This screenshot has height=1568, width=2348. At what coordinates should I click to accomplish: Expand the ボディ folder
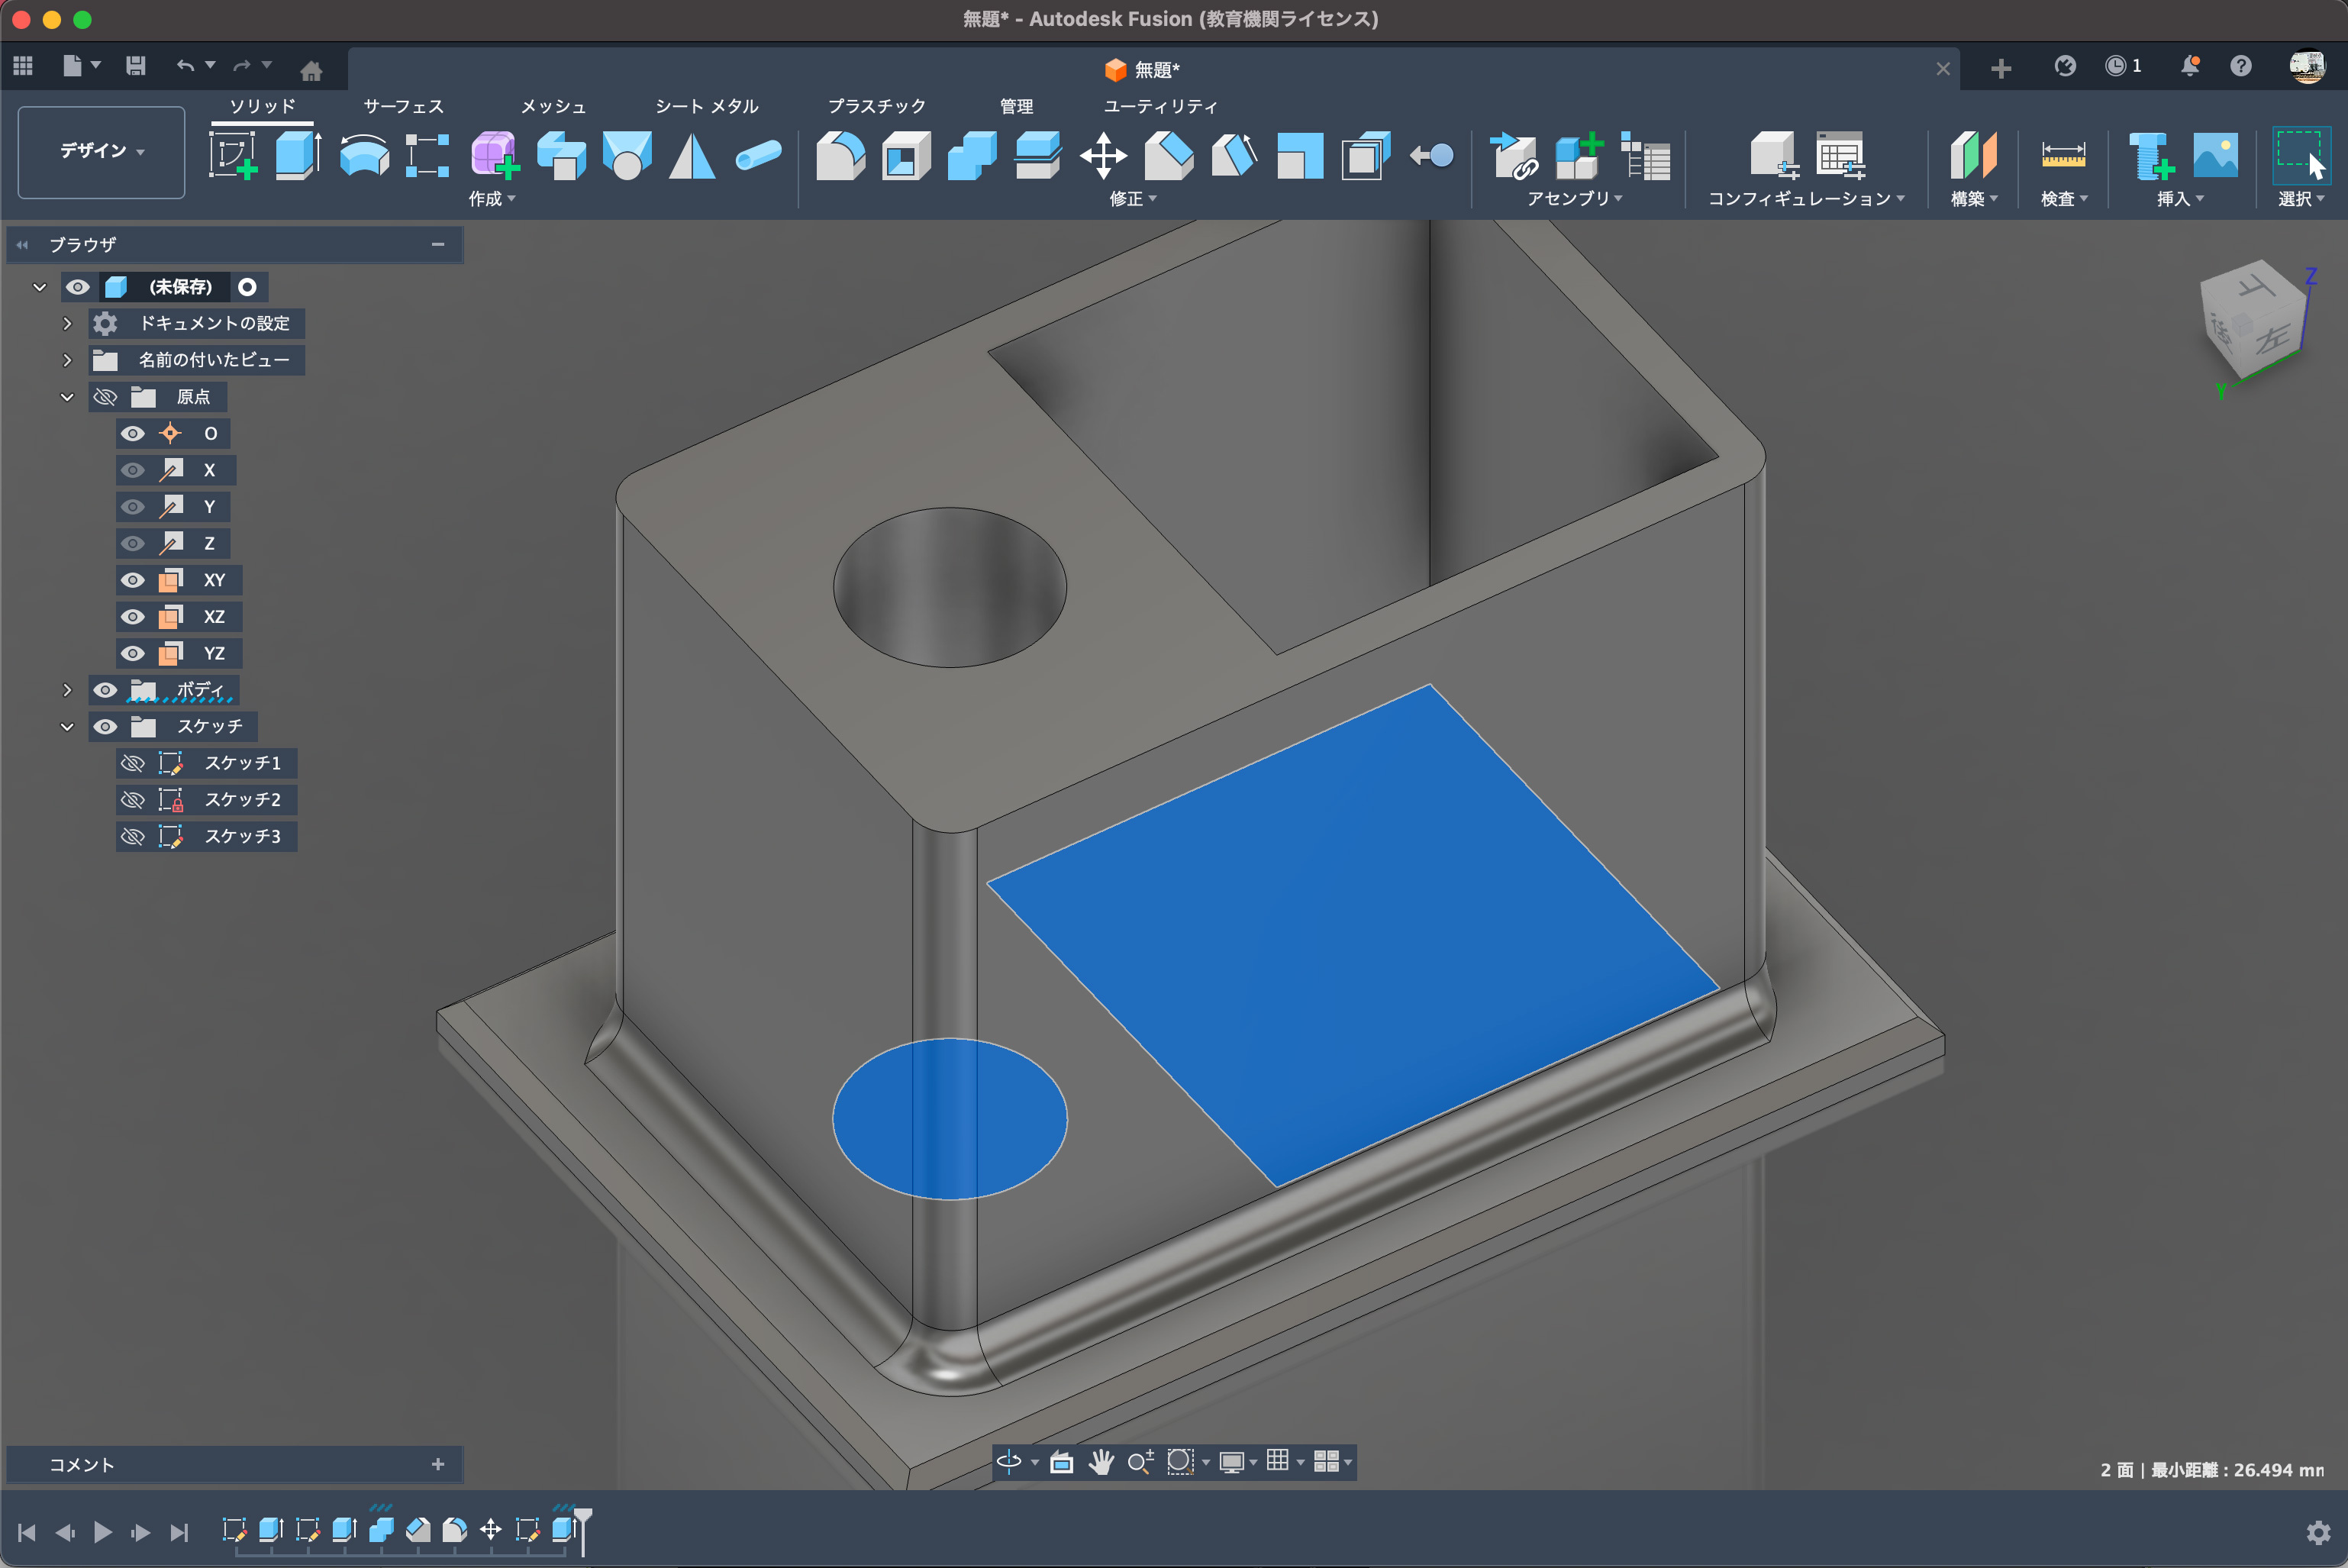[67, 690]
